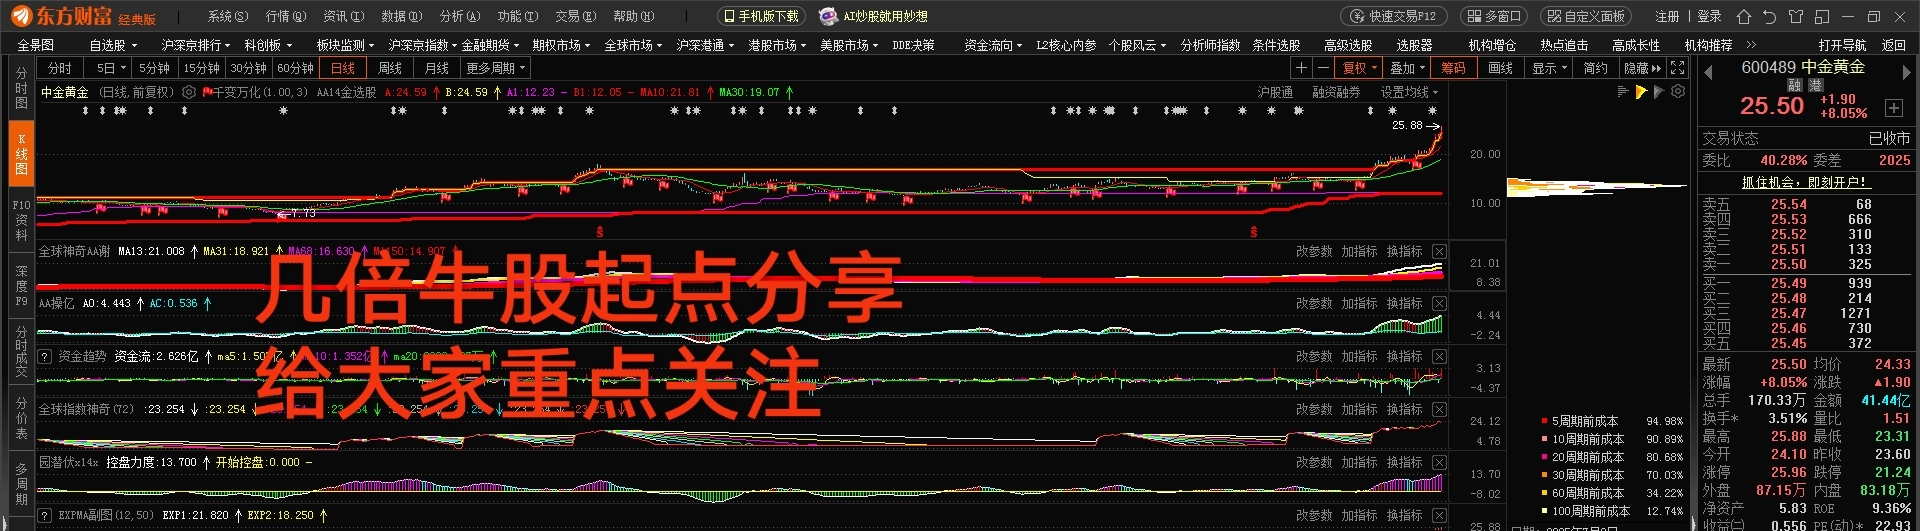Open the 5日 period dropdown

click(x=110, y=68)
